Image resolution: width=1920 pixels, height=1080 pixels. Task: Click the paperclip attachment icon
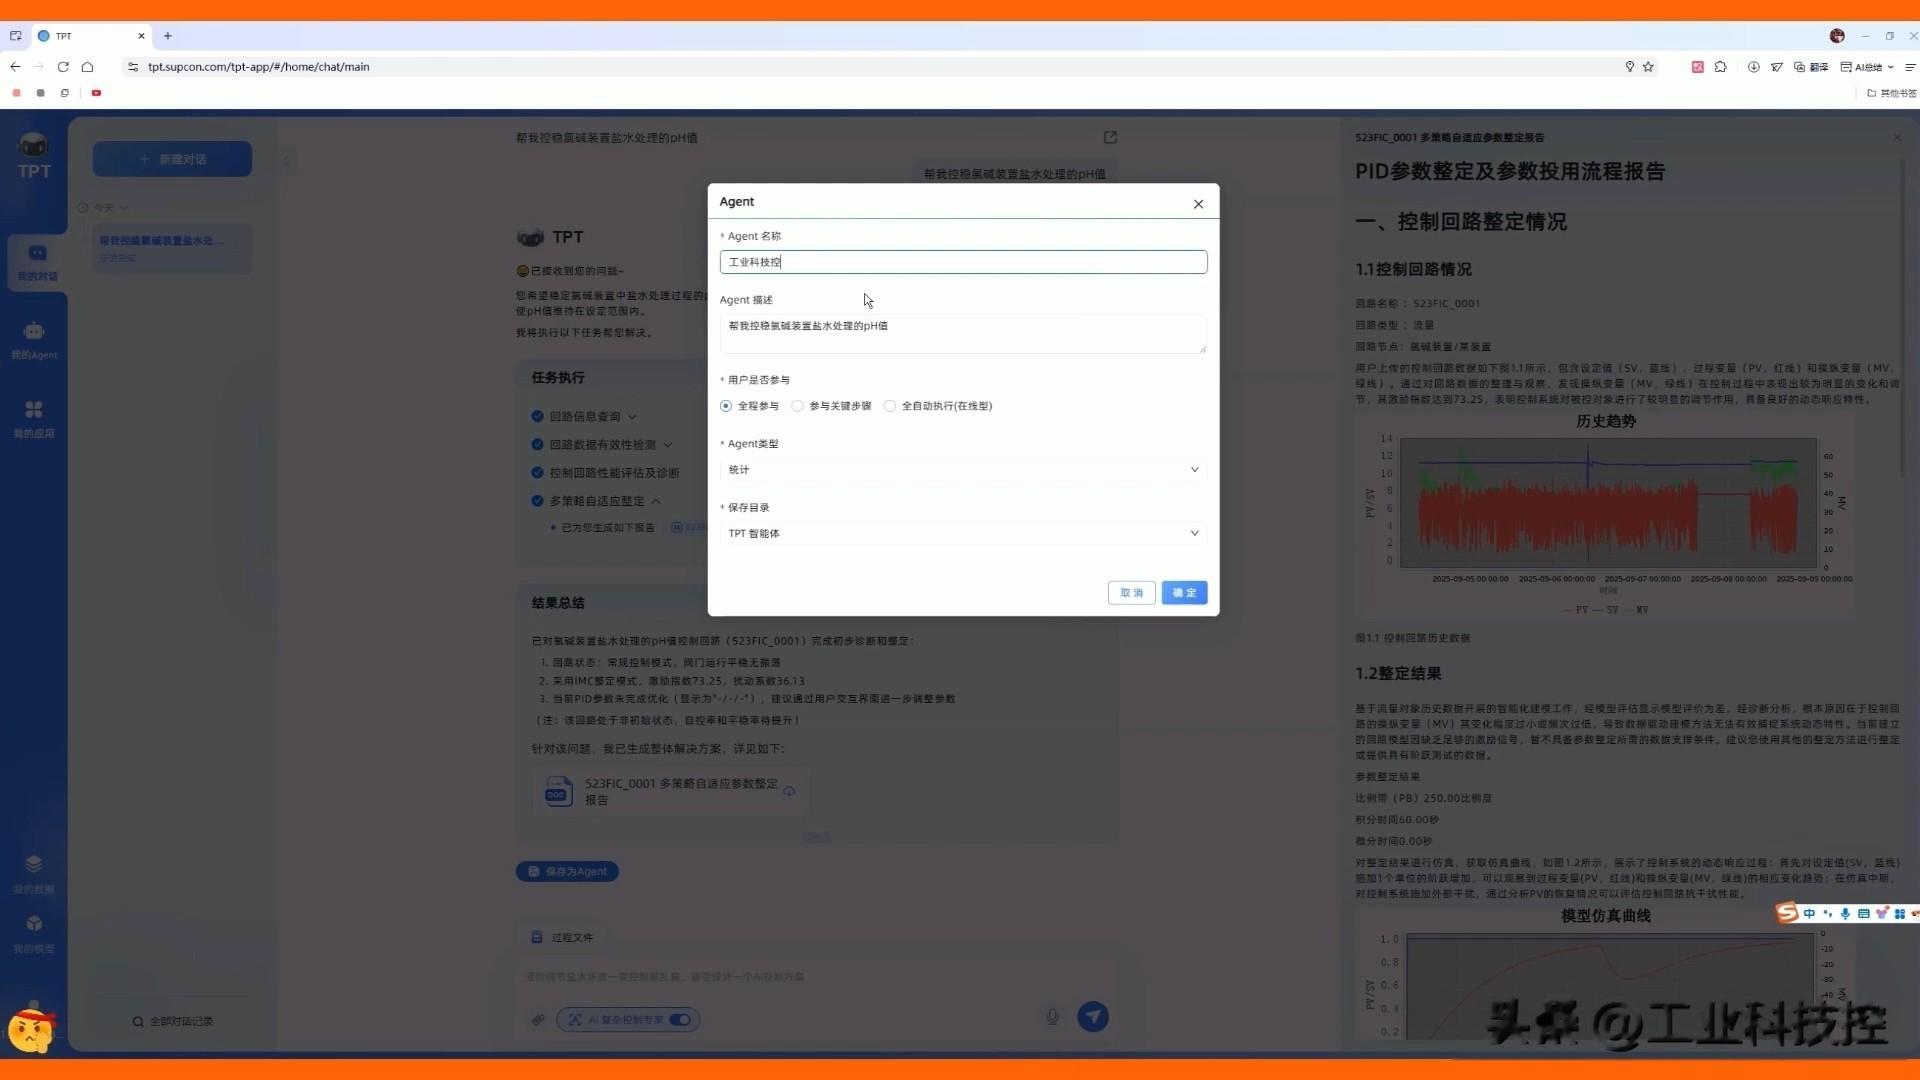[538, 1020]
